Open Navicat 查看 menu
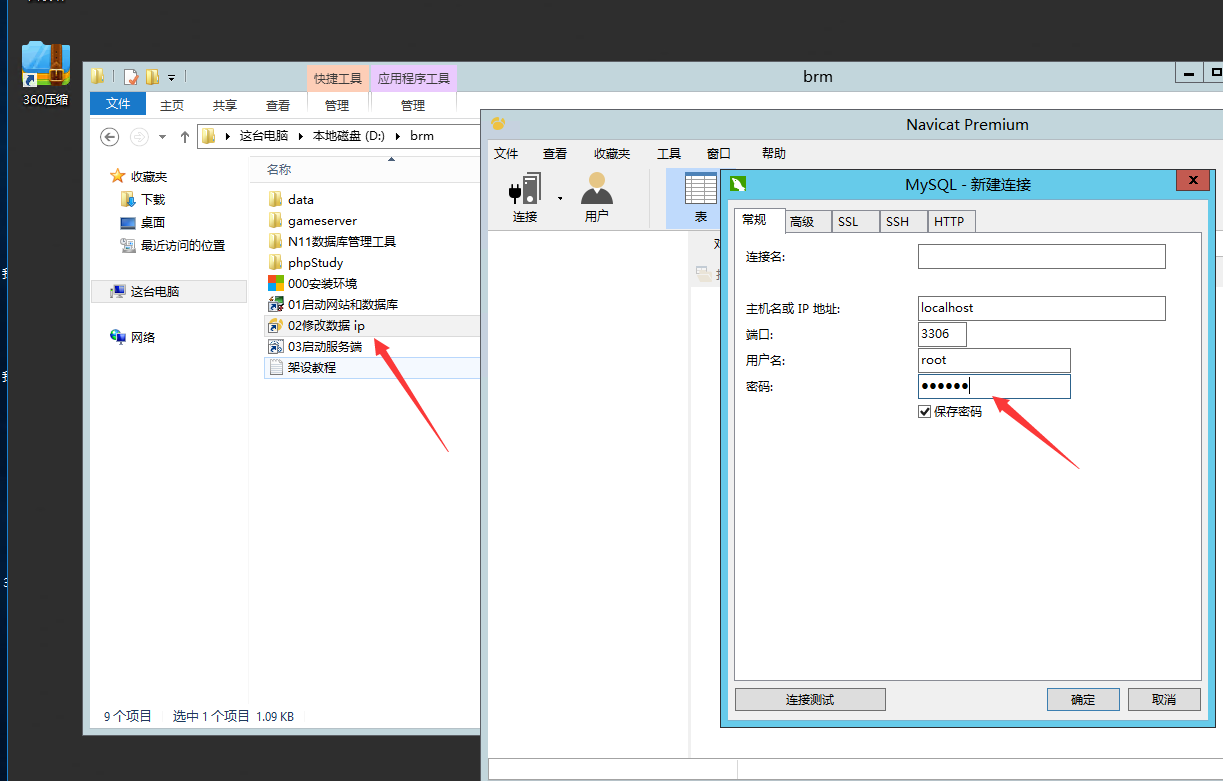The height and width of the screenshot is (781, 1223). (x=555, y=153)
